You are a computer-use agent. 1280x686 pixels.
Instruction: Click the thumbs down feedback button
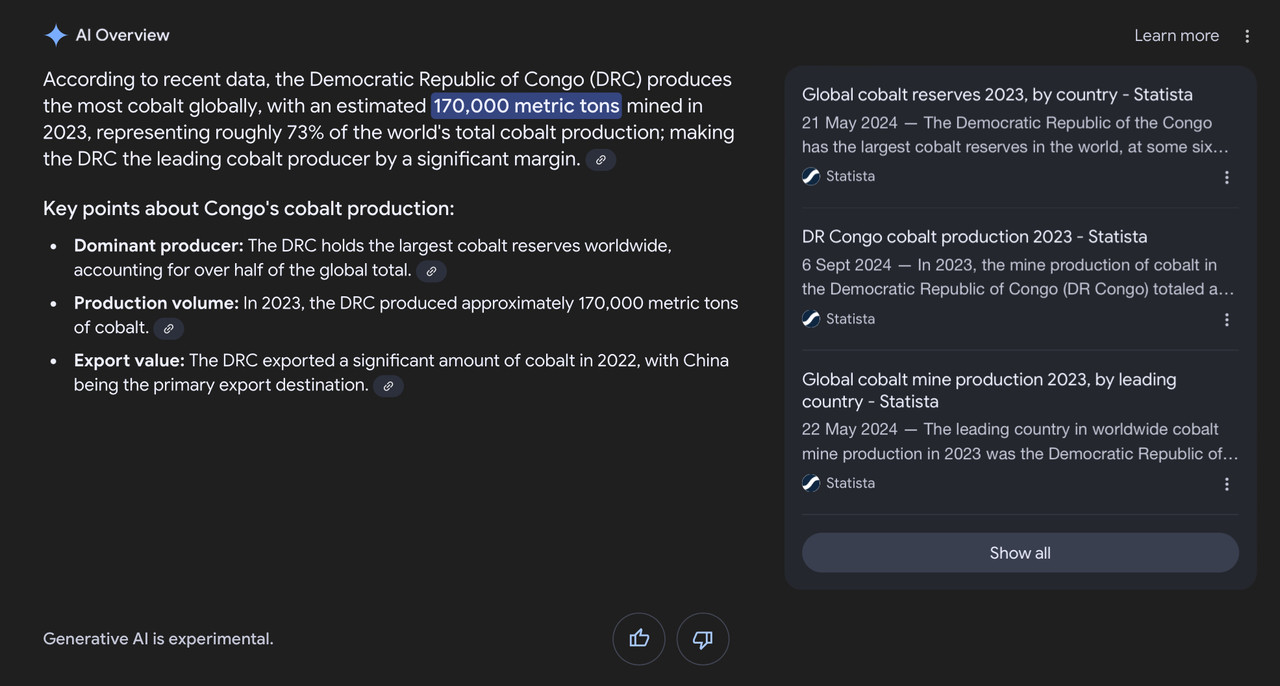tap(703, 639)
